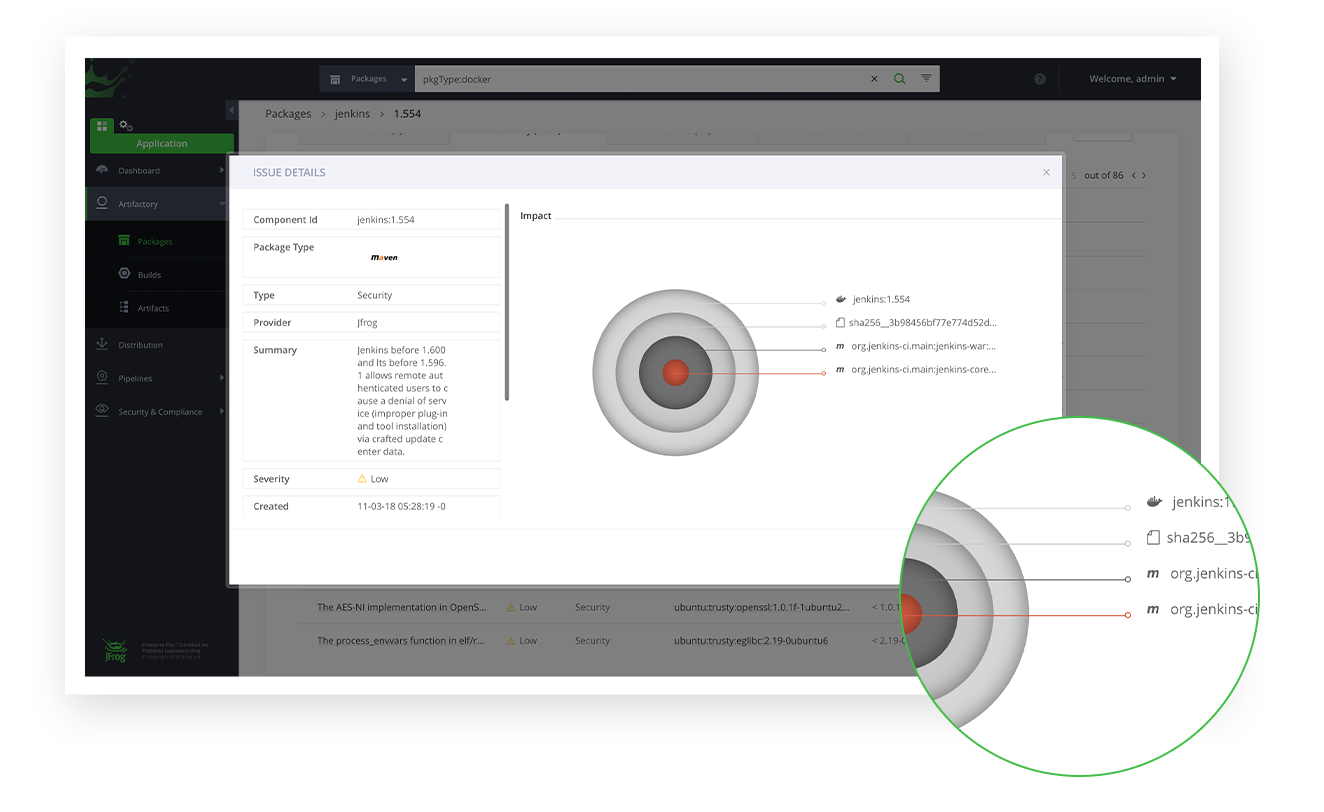Click the 'ubuntu:trusty:eglibc:2.19-0ubuntu6' component cell
Viewport: 1324px width, 812px height.
pos(751,641)
